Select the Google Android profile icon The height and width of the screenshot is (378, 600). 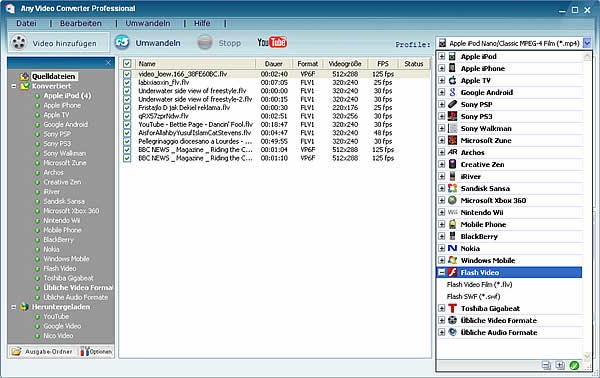coord(452,92)
